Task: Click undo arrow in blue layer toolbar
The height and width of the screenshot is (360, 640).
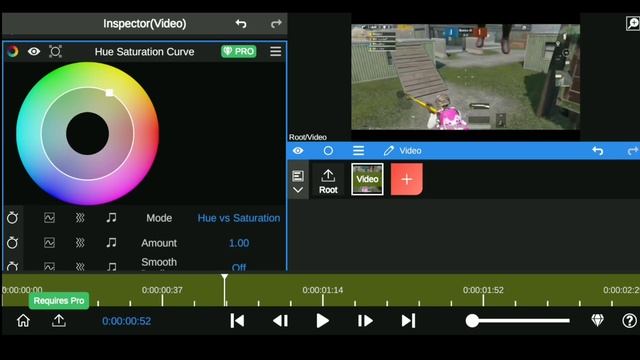Action: [598, 151]
